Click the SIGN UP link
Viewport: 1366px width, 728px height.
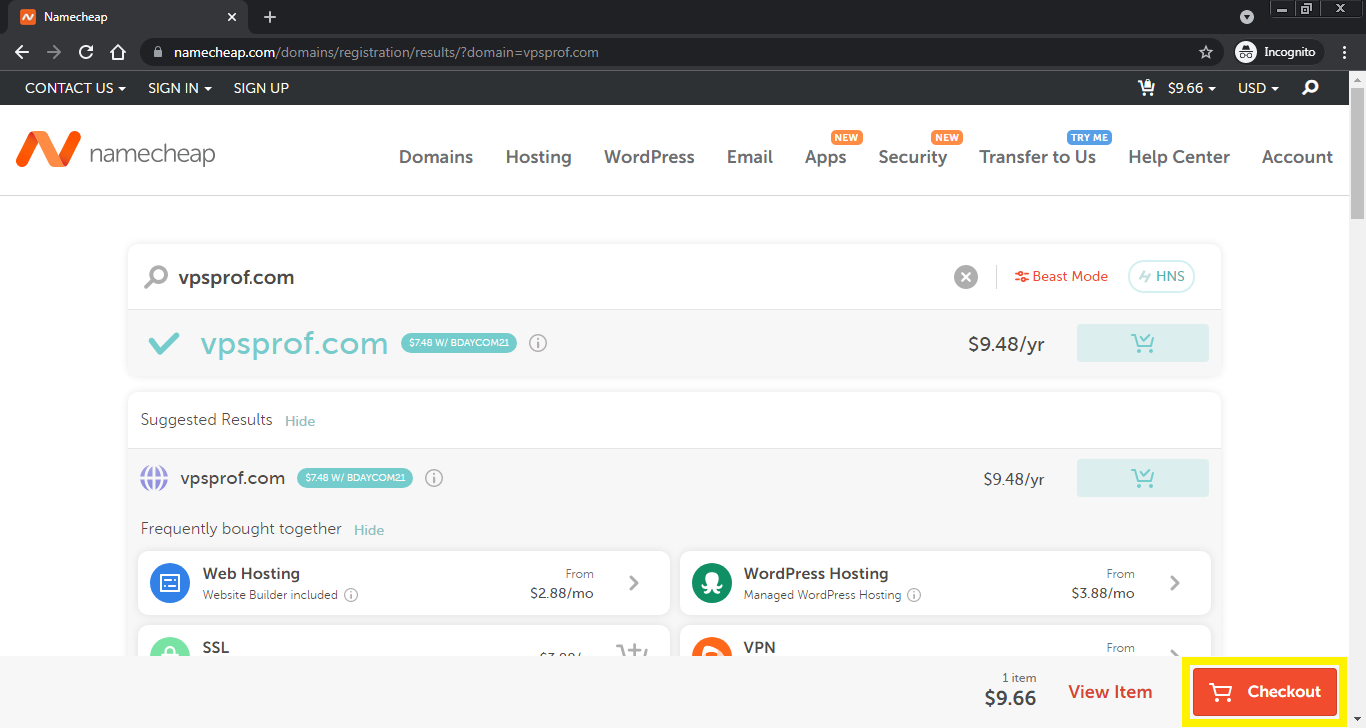tap(261, 88)
